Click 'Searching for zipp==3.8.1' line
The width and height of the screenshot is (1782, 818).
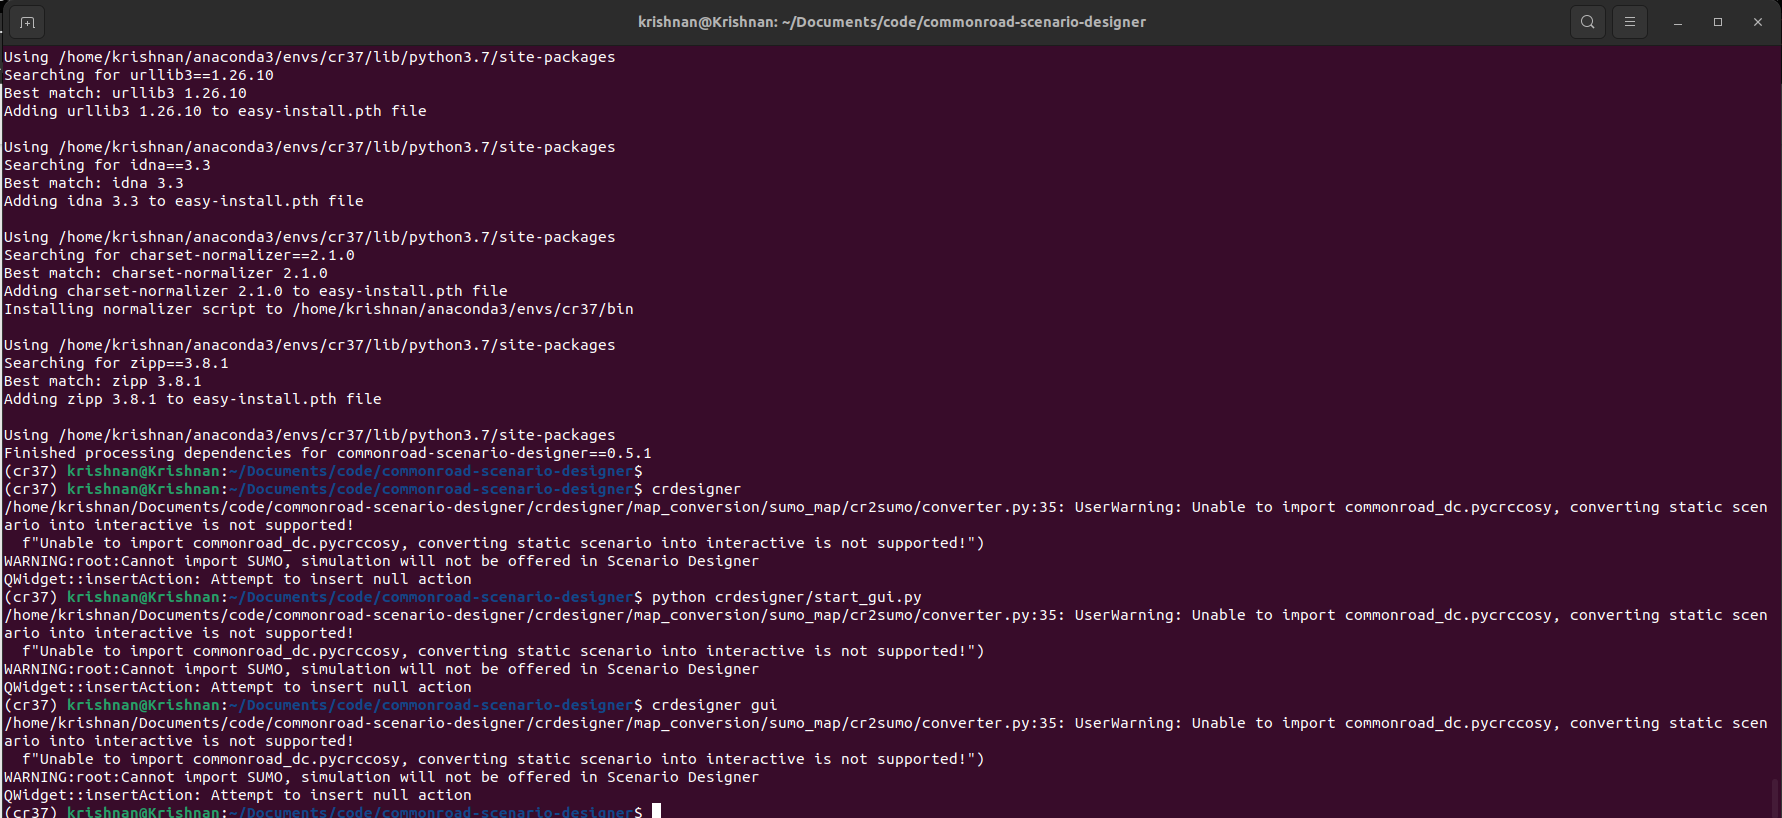click(x=116, y=363)
